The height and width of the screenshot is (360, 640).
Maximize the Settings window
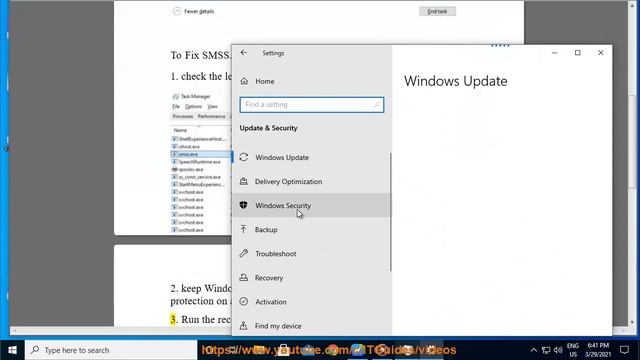click(578, 53)
